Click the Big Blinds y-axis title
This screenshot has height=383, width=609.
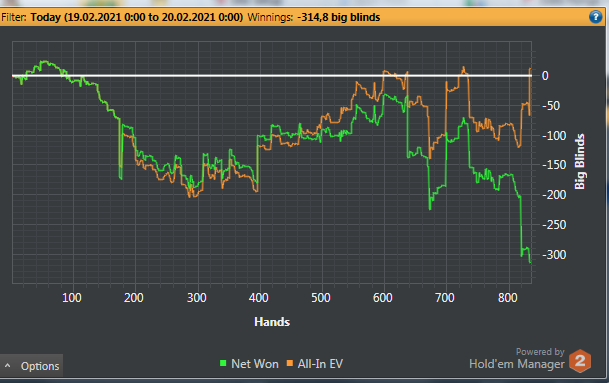pos(580,162)
